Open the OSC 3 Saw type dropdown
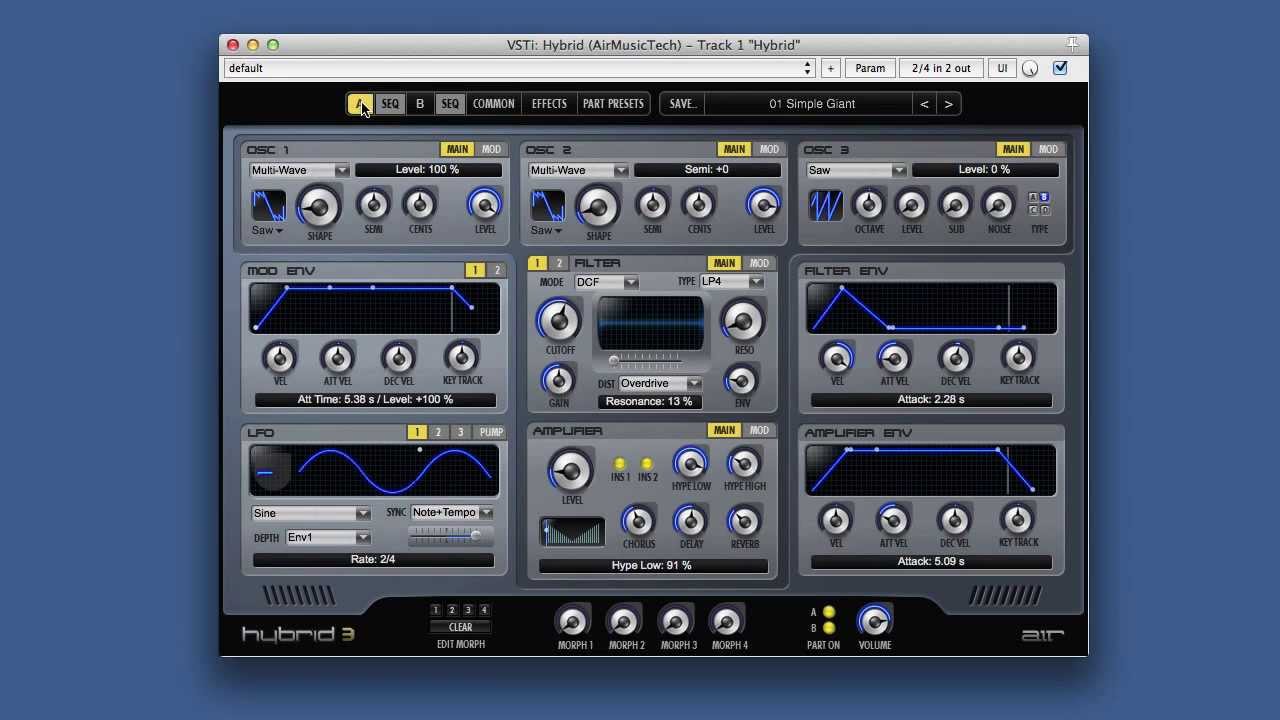This screenshot has width=1280, height=720. [856, 170]
